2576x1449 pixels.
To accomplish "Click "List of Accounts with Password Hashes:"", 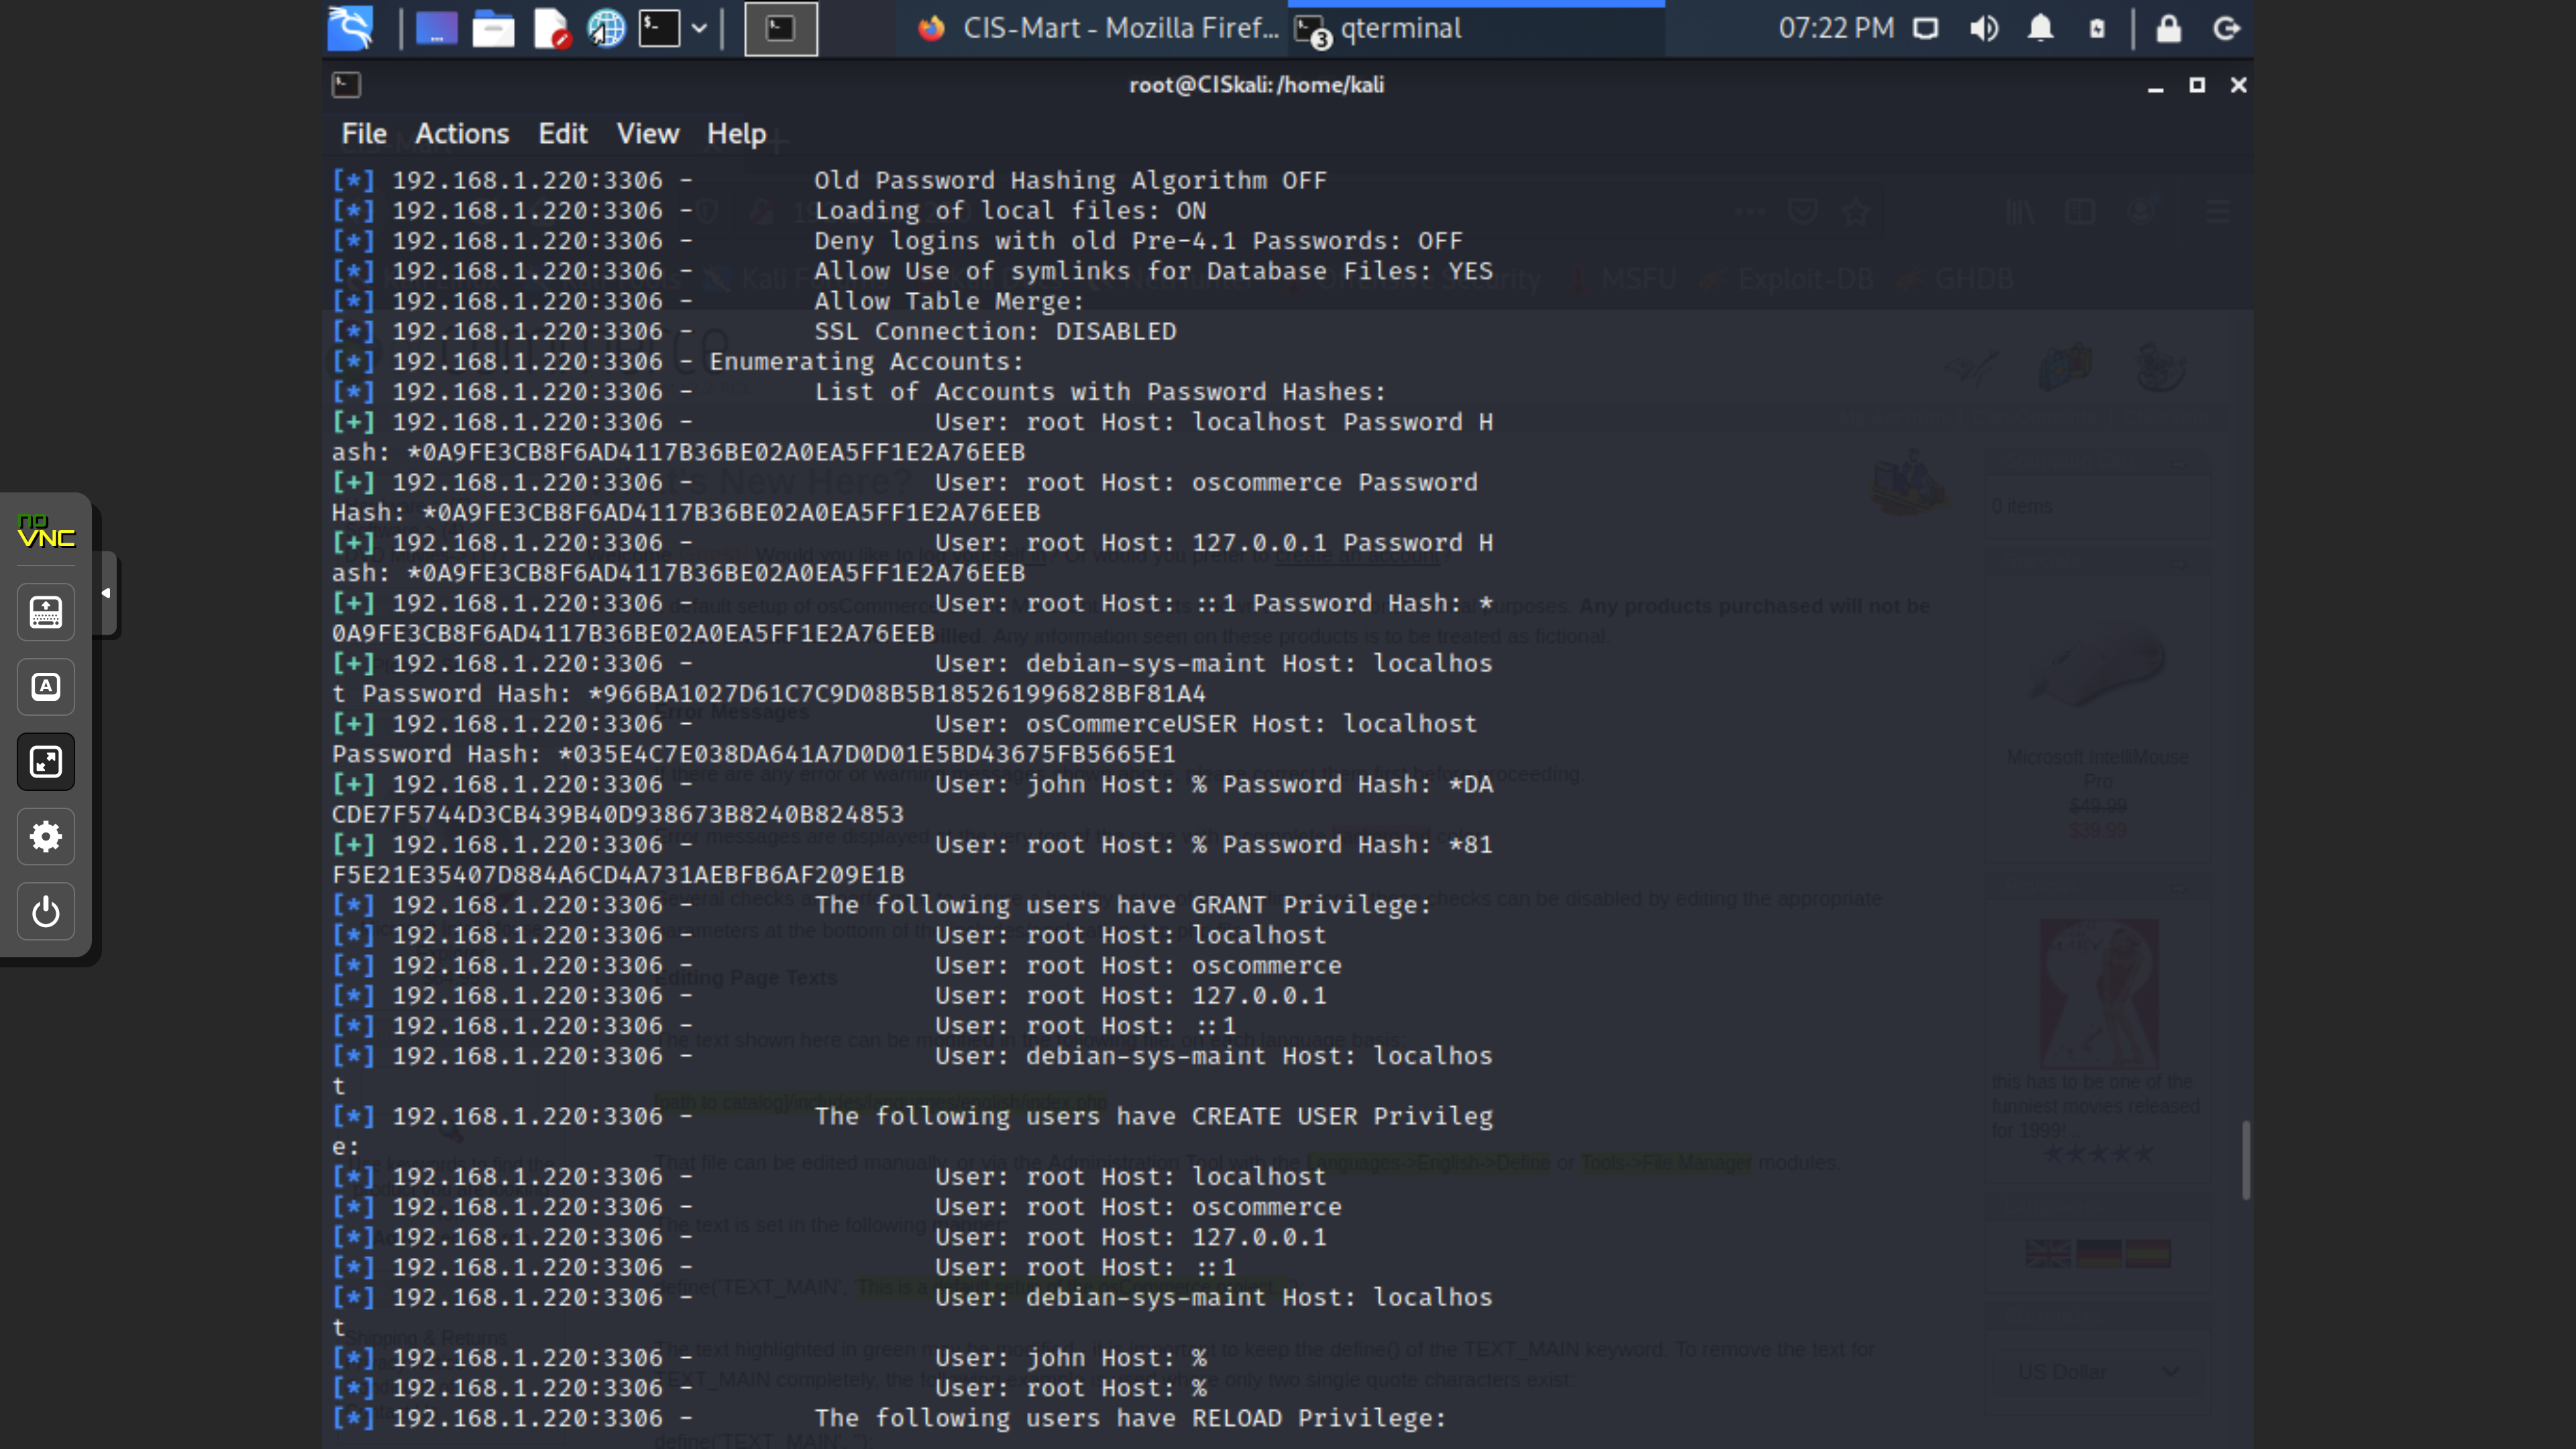I will pyautogui.click(x=1100, y=392).
